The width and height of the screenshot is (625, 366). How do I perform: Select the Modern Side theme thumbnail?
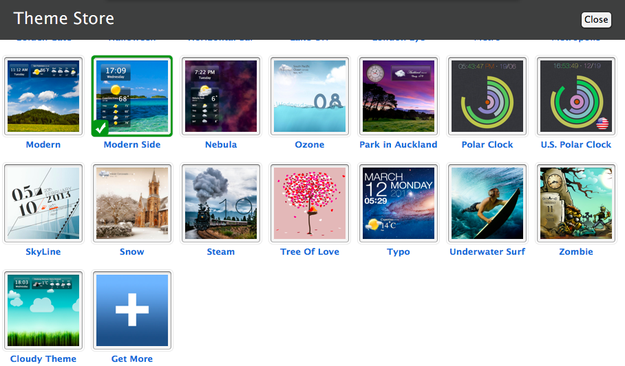coord(132,96)
